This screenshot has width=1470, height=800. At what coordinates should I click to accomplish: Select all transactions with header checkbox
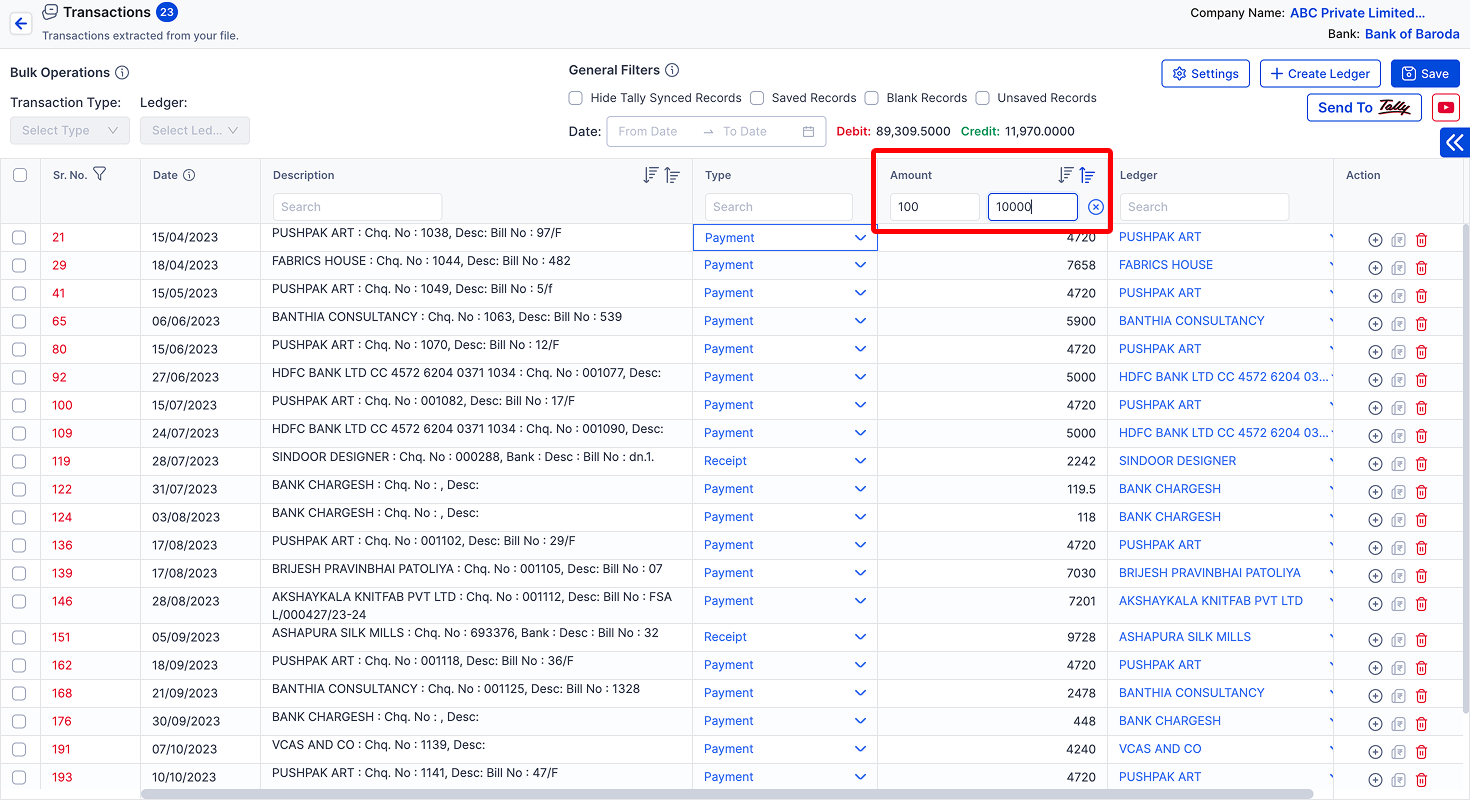point(20,175)
